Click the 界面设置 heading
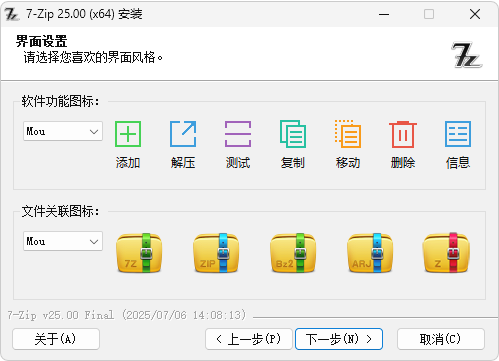The image size is (499, 361). (x=41, y=41)
